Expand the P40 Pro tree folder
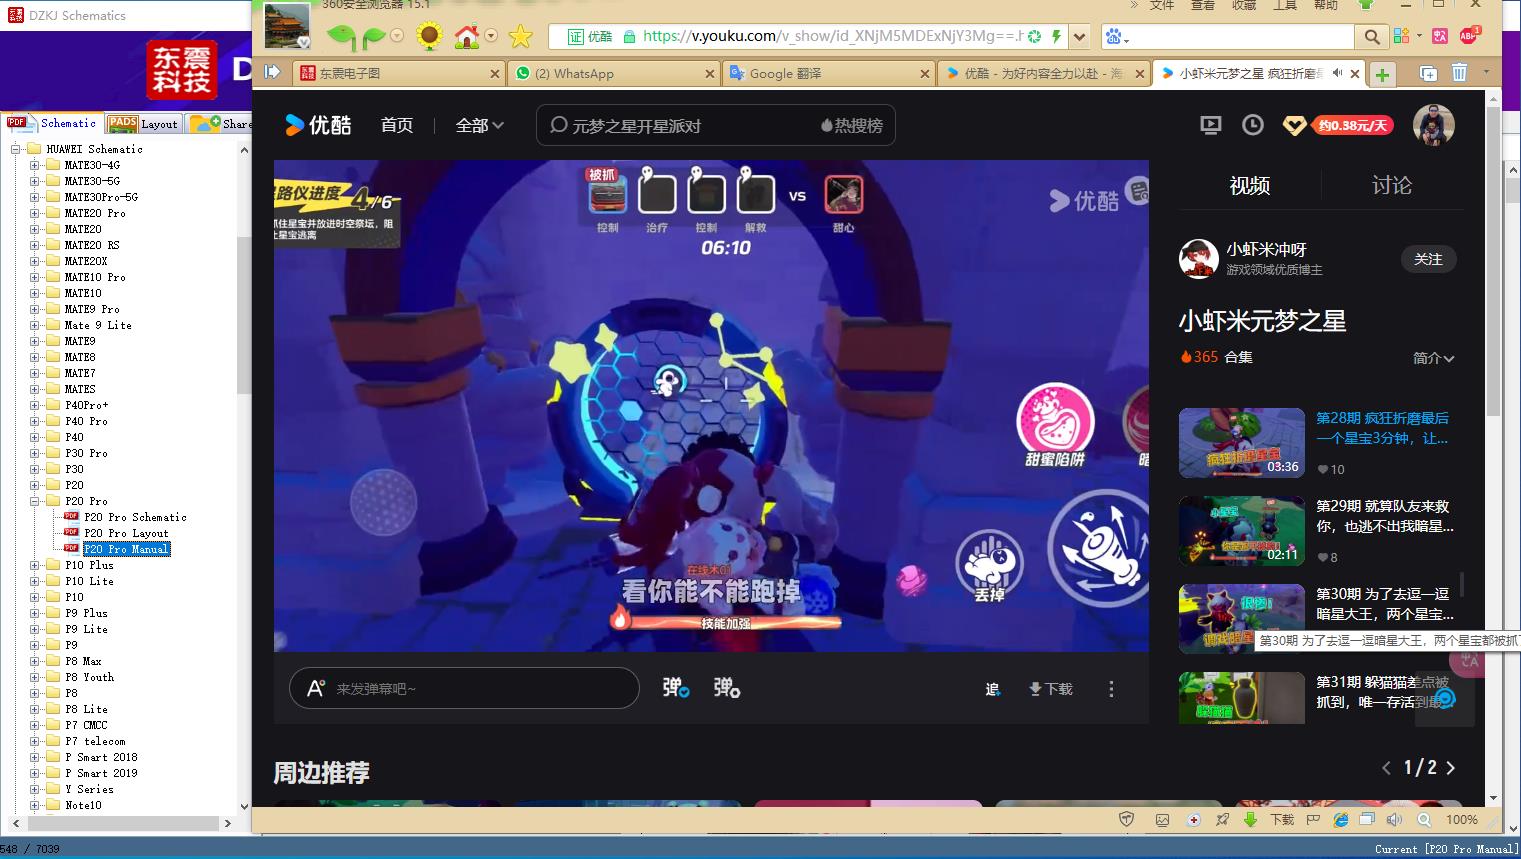The width and height of the screenshot is (1521, 859). click(x=35, y=421)
